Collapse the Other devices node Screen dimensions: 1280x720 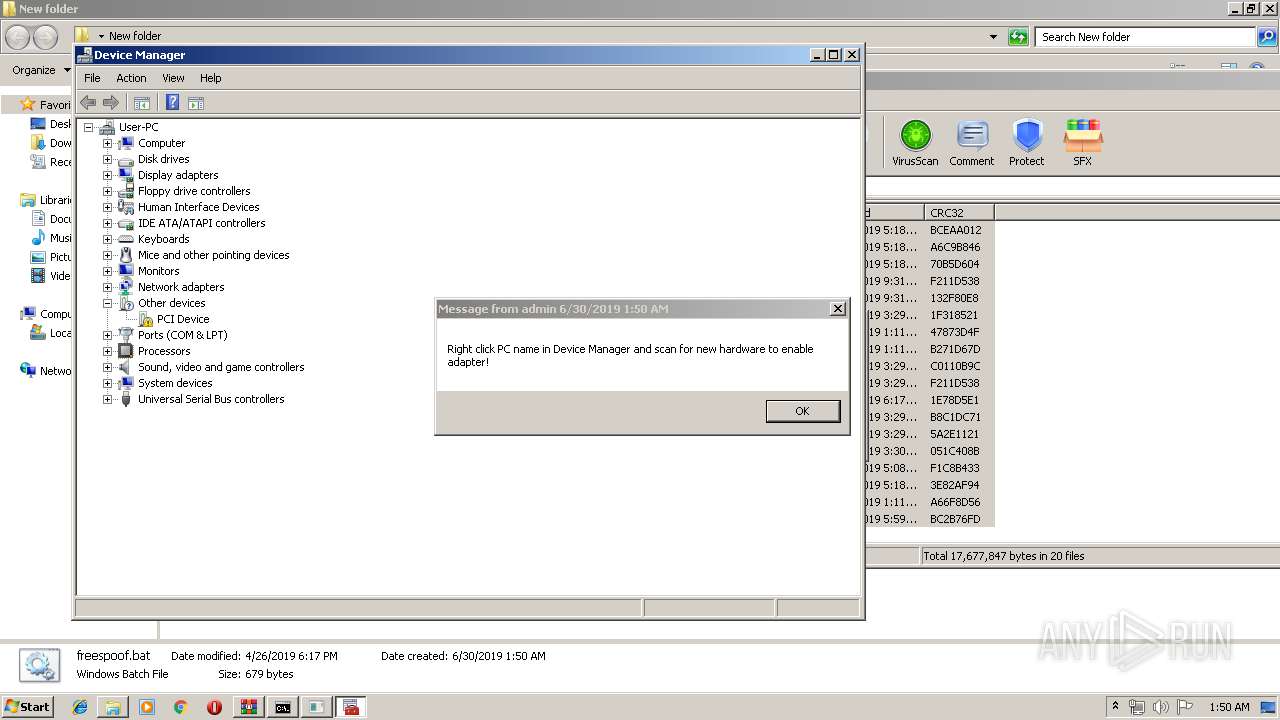tap(107, 303)
